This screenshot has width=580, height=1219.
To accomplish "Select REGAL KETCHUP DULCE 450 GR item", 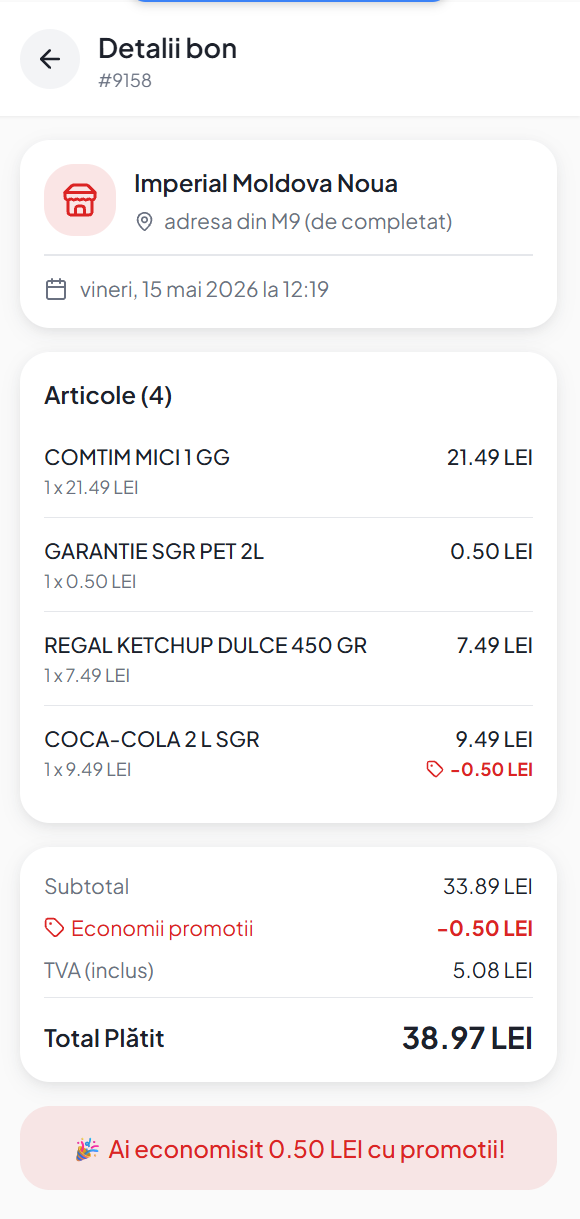I will (x=288, y=659).
